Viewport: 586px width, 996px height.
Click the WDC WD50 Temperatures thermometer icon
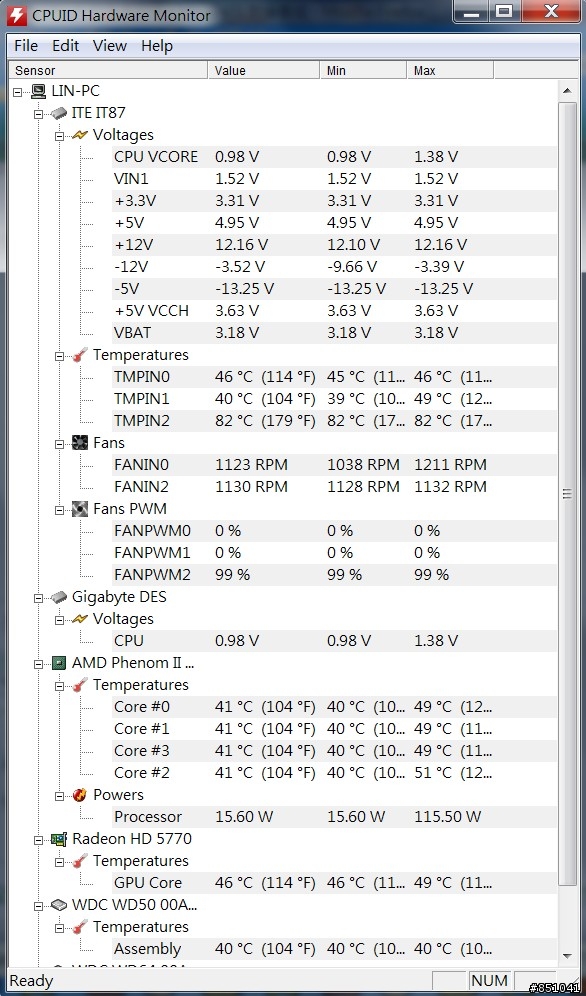coord(80,927)
